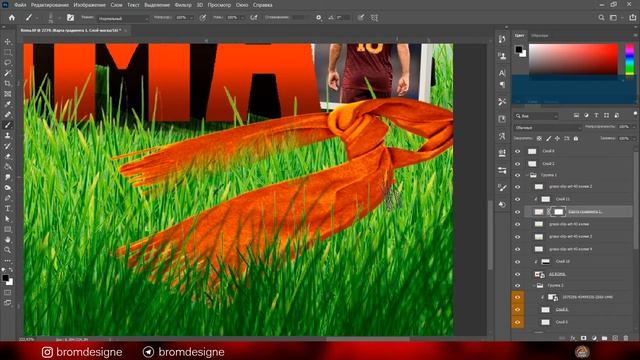The image size is (640, 360).
Task: Select the Clone Stamp tool
Action: pyautogui.click(x=8, y=136)
